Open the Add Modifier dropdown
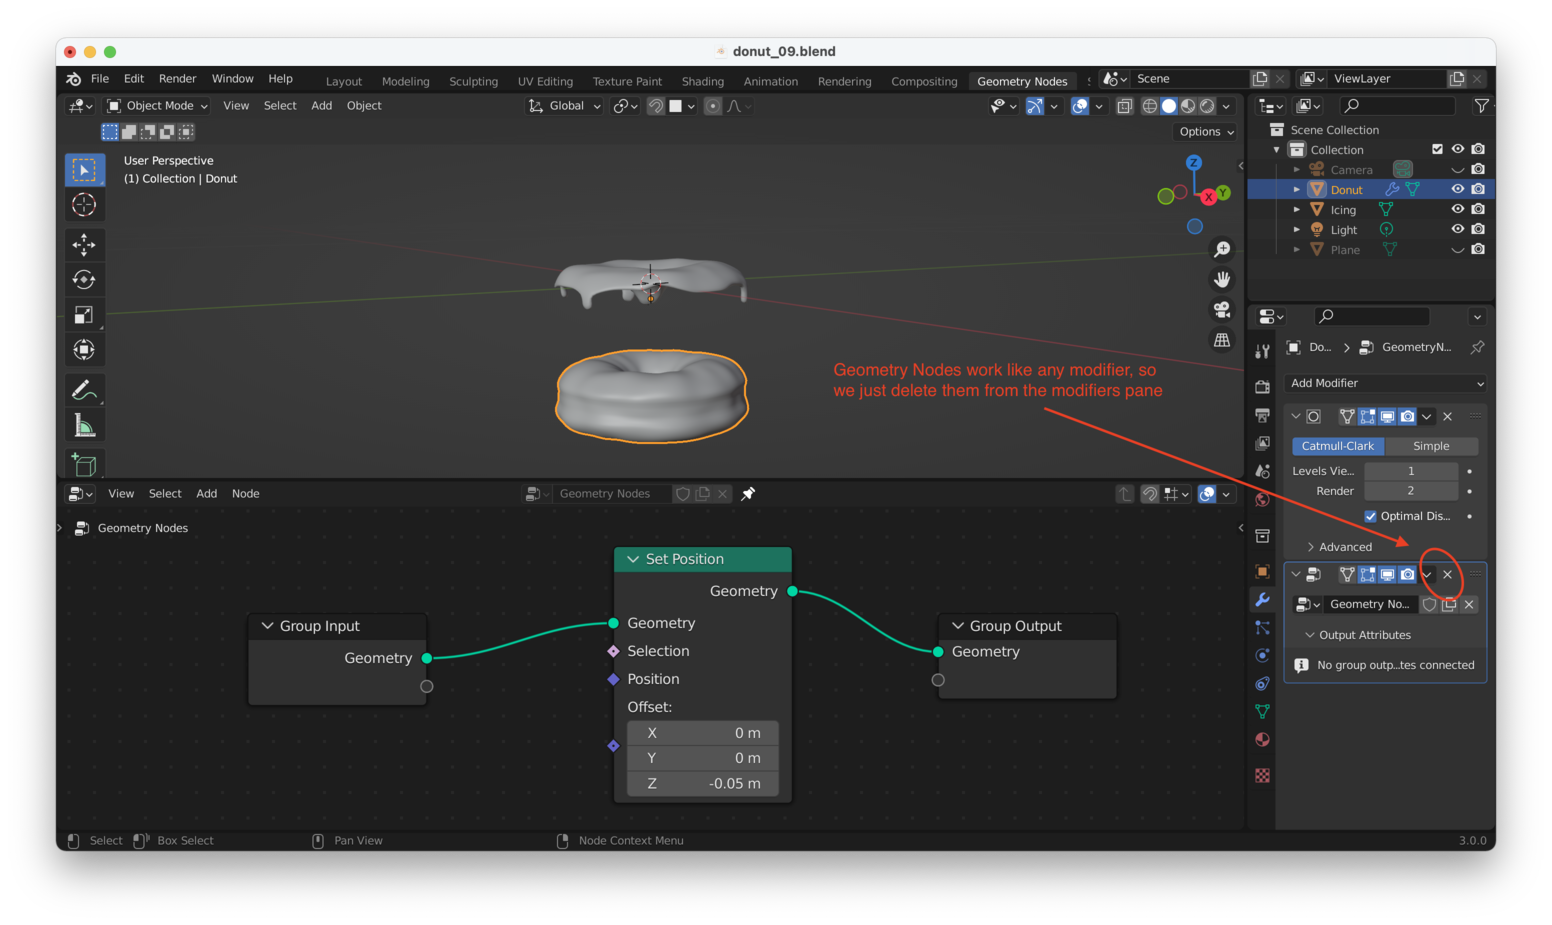 click(1385, 383)
